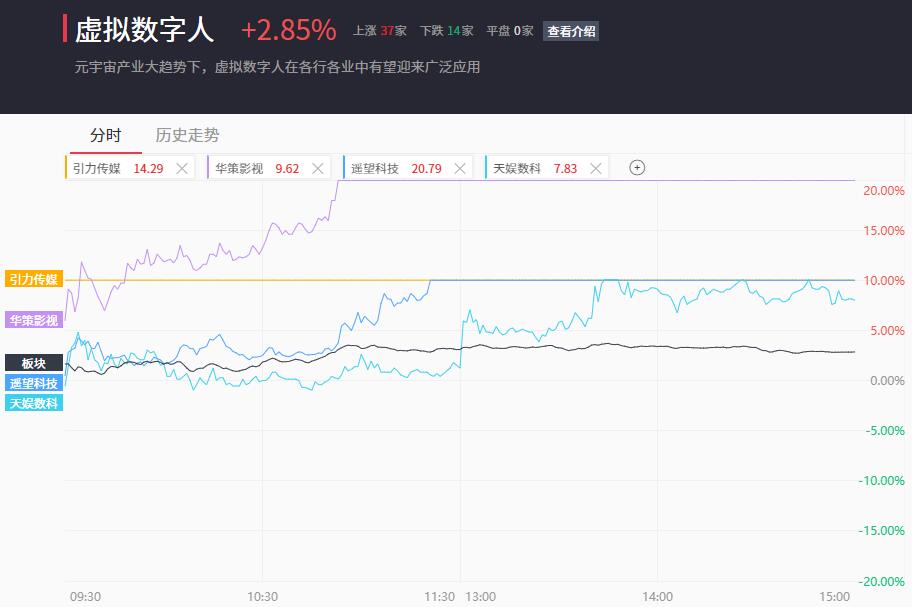Viewport: 912px width, 607px height.
Task: Click the cyan 天娱数科 legend label
Action: pyautogui.click(x=34, y=403)
